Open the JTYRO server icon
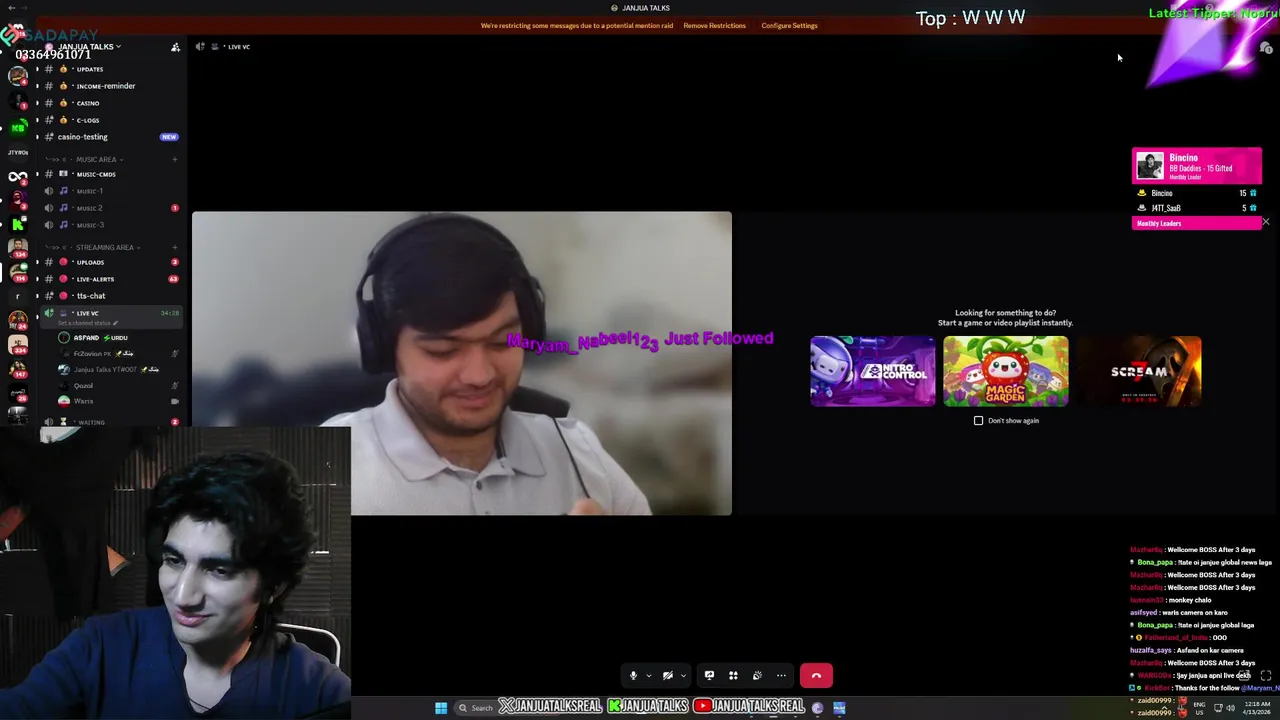 [18, 152]
